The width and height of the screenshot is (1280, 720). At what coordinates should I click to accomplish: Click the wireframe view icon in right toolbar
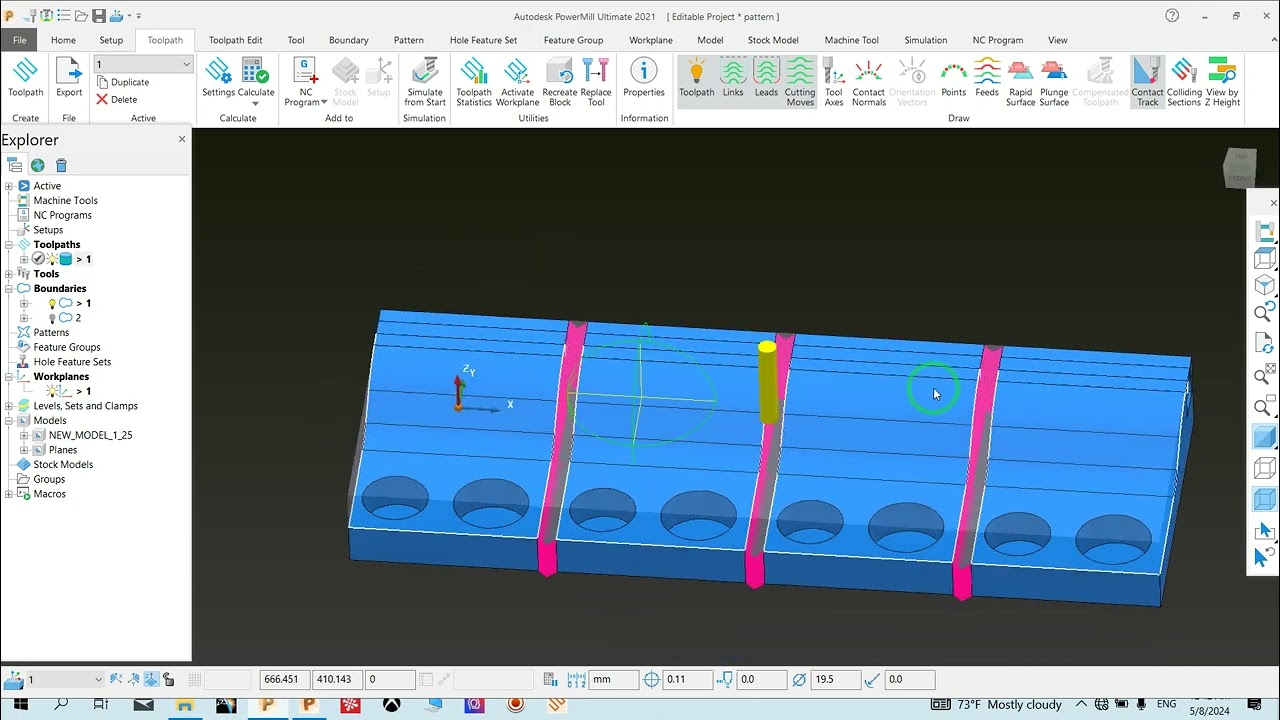coord(1265,468)
